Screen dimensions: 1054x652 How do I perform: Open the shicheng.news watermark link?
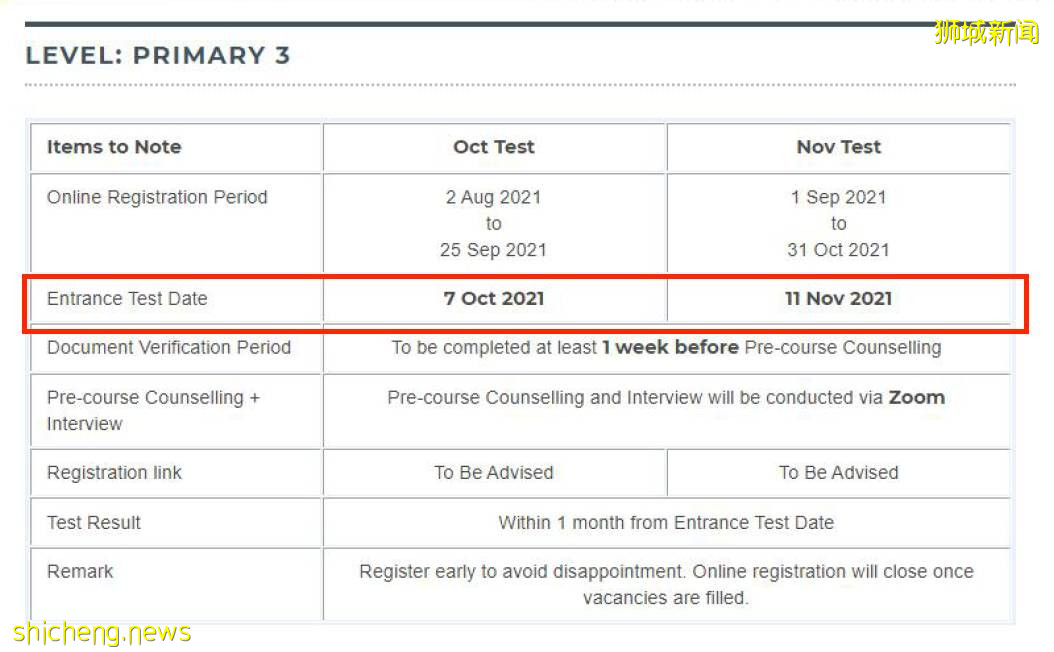[x=102, y=632]
